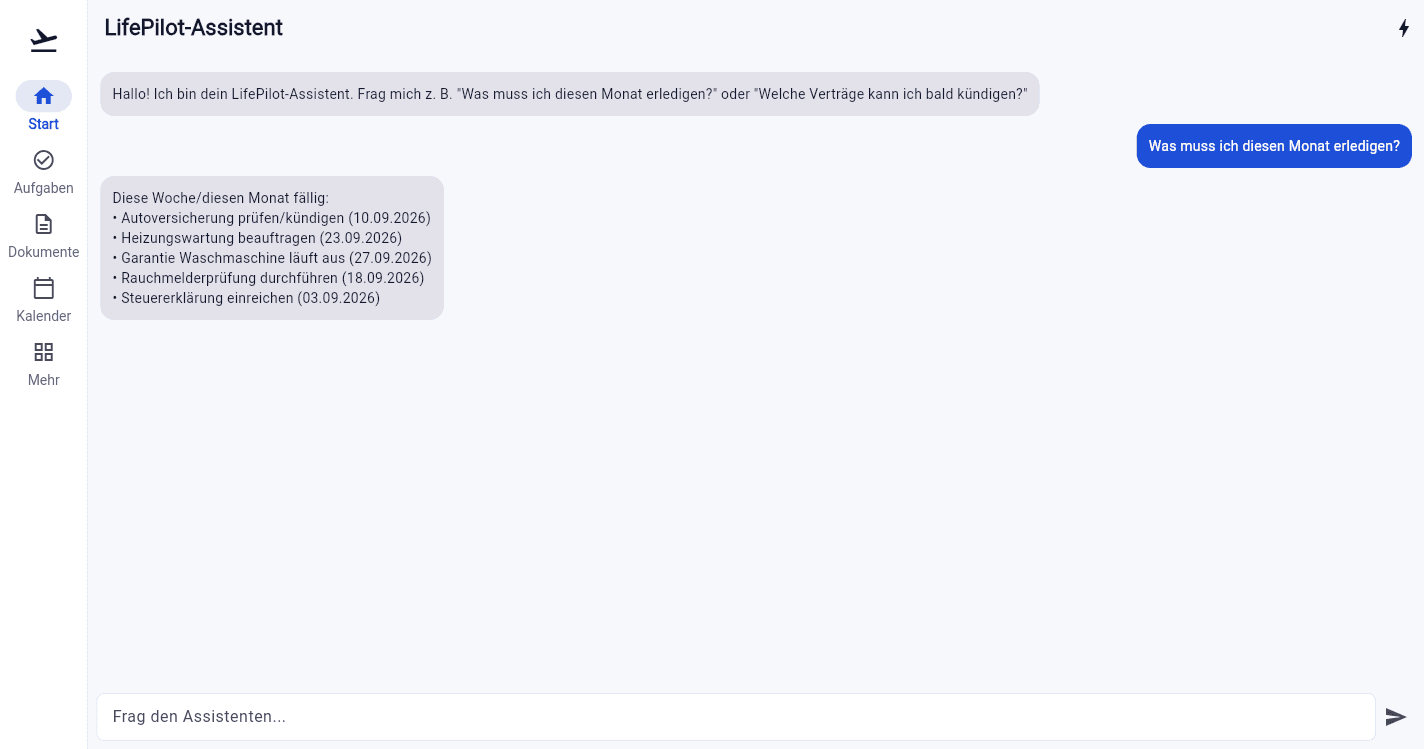
Task: Click the Garantie Waschmaschine läuft aus line
Action: pyautogui.click(x=272, y=258)
